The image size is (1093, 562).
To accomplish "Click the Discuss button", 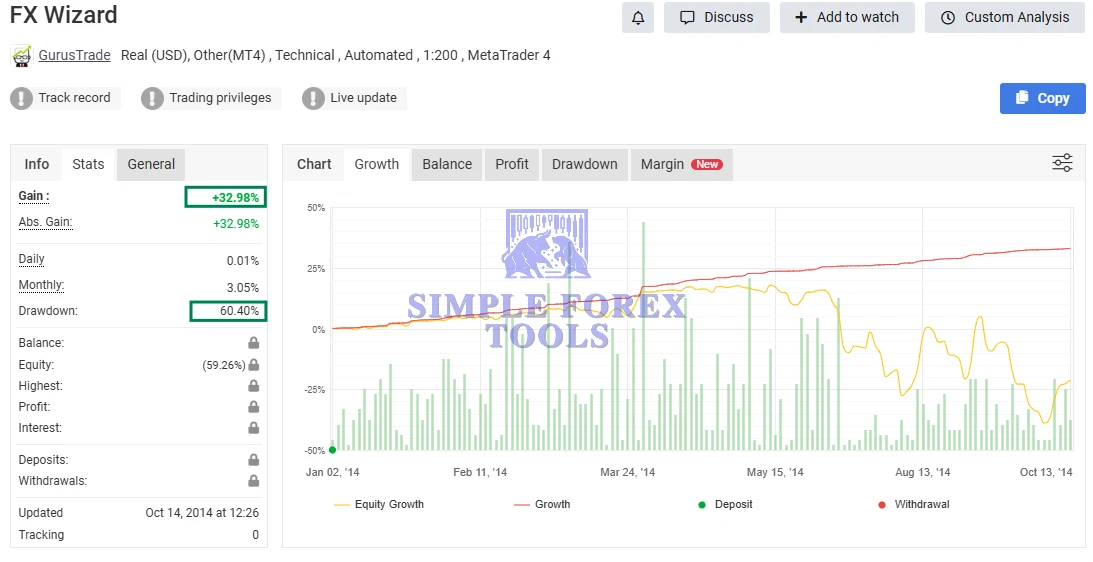I will click(717, 17).
